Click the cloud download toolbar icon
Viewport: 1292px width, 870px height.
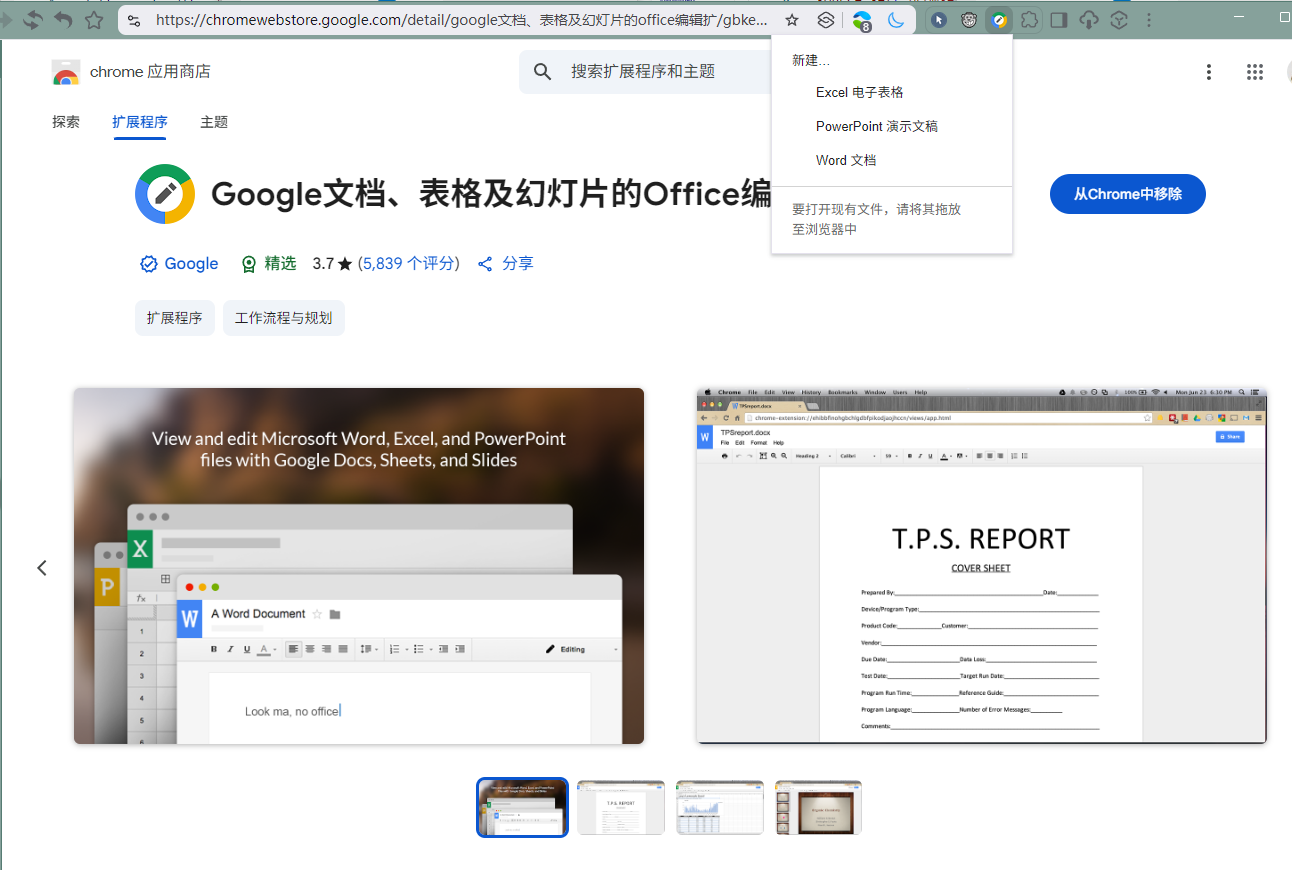tap(1090, 20)
